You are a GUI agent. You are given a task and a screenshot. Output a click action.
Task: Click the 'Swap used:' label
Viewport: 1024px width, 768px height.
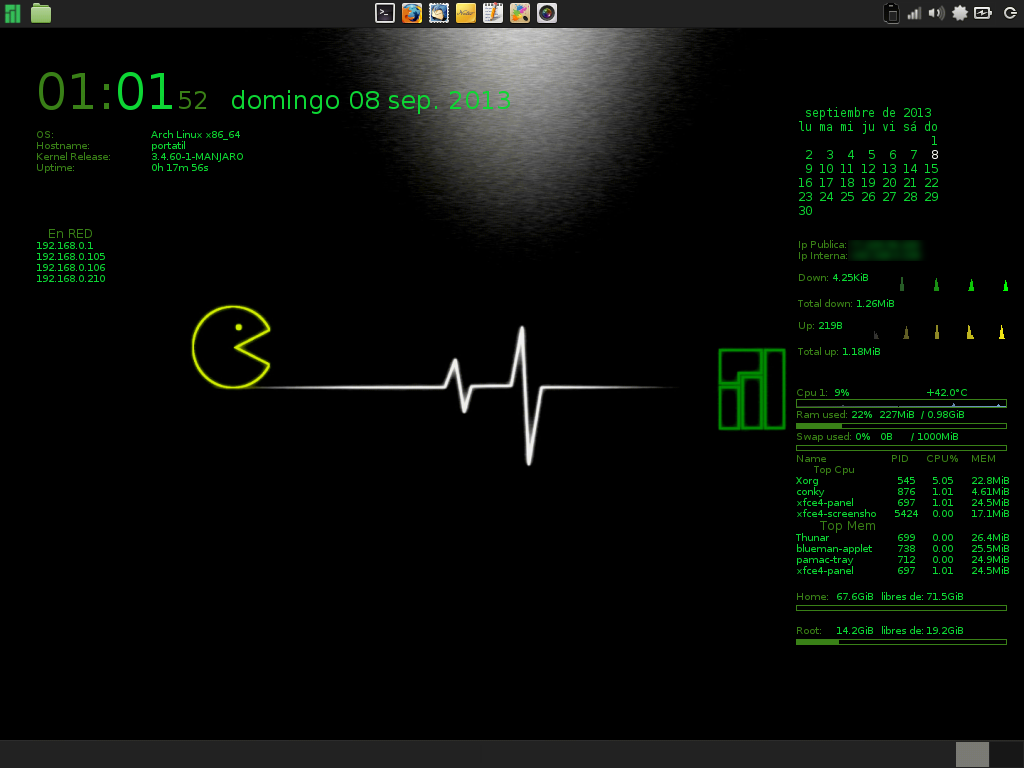[824, 437]
